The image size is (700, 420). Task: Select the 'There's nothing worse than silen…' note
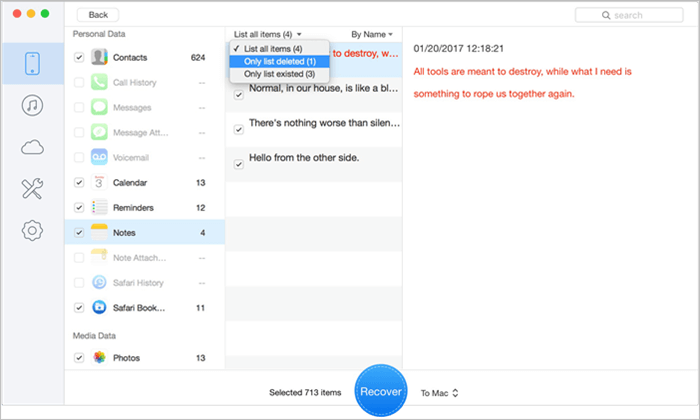314,129
